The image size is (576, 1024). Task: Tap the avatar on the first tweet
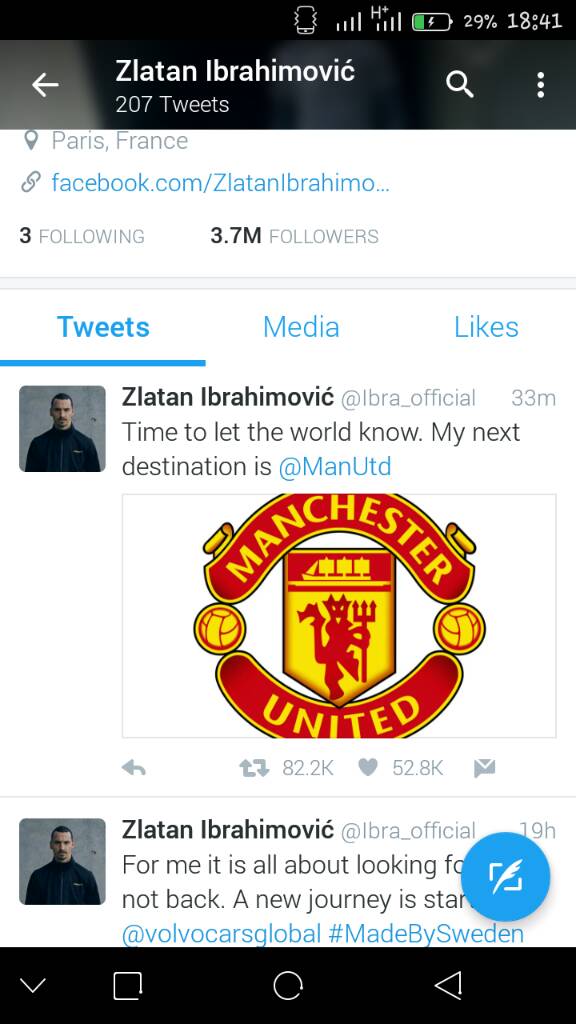[x=62, y=428]
